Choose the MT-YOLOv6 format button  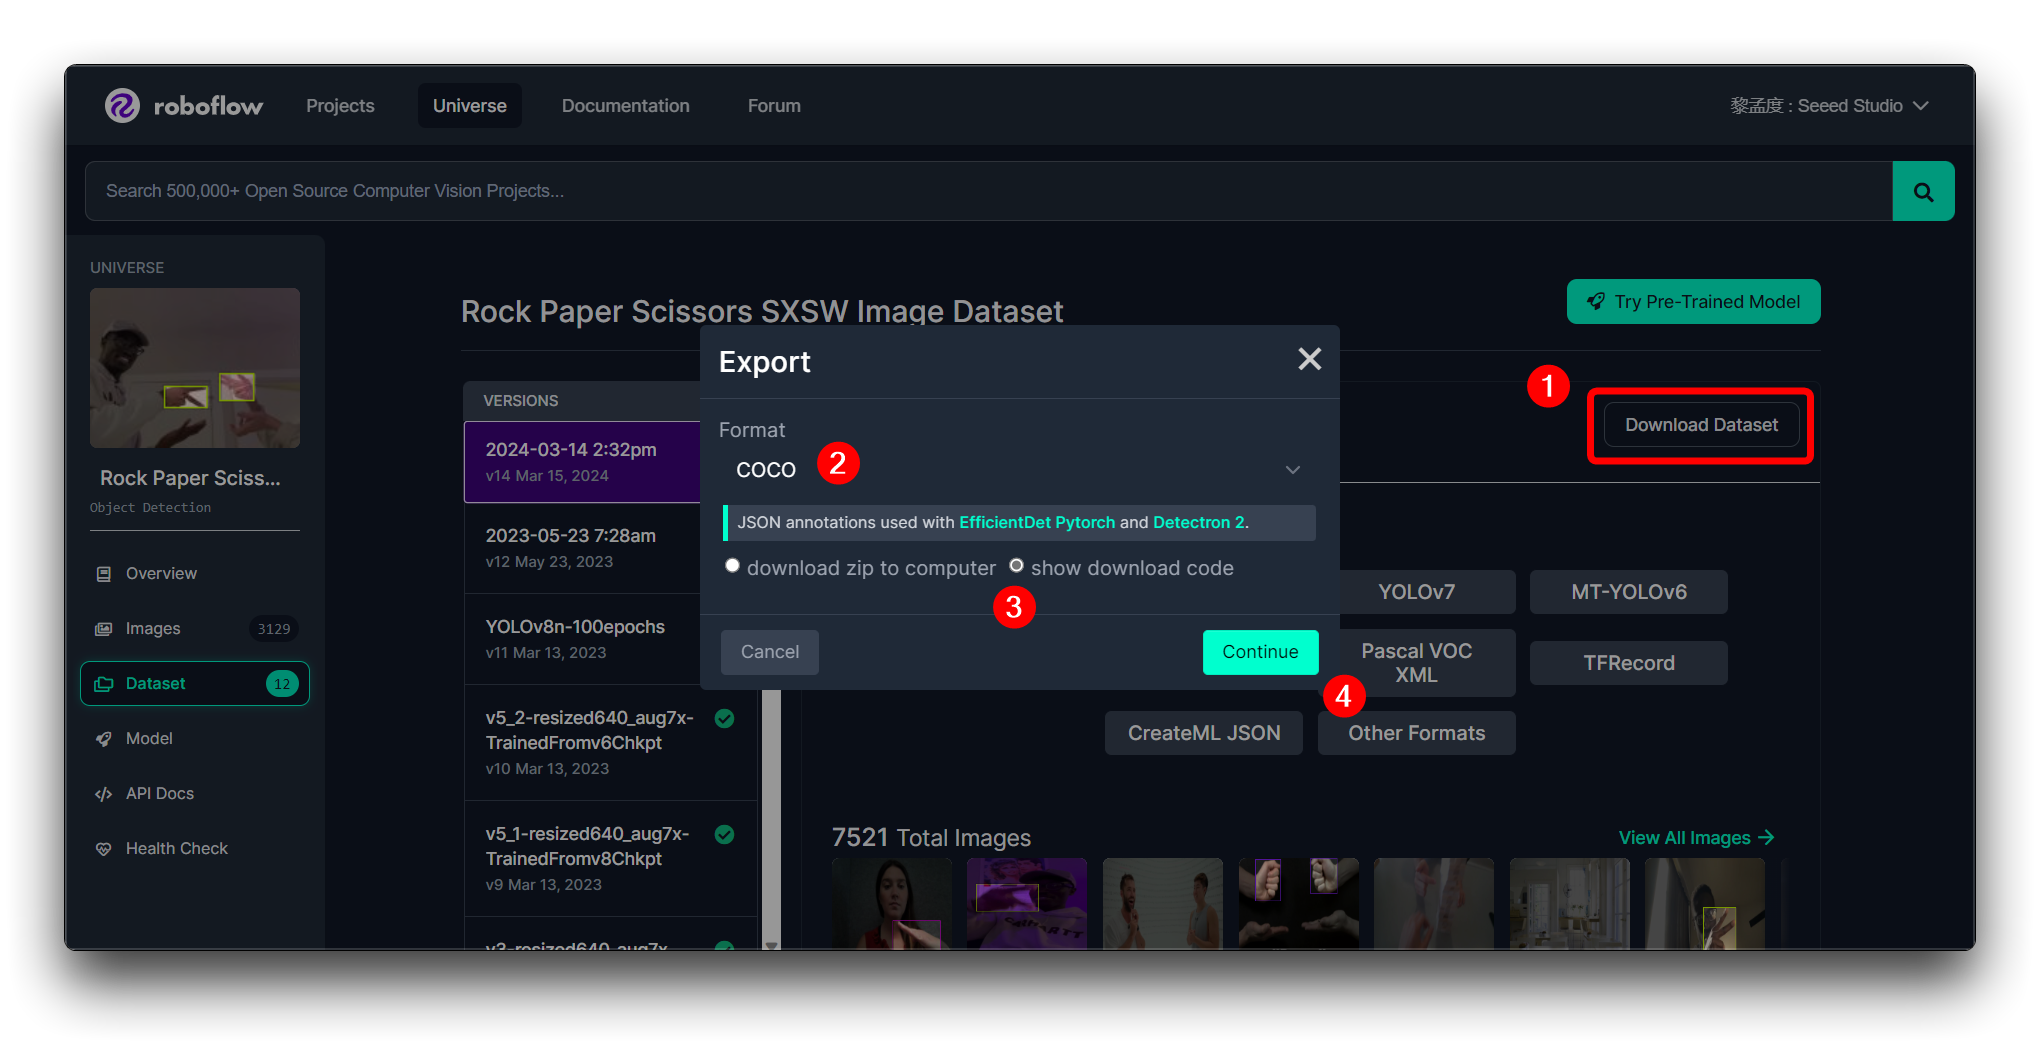pos(1628,592)
